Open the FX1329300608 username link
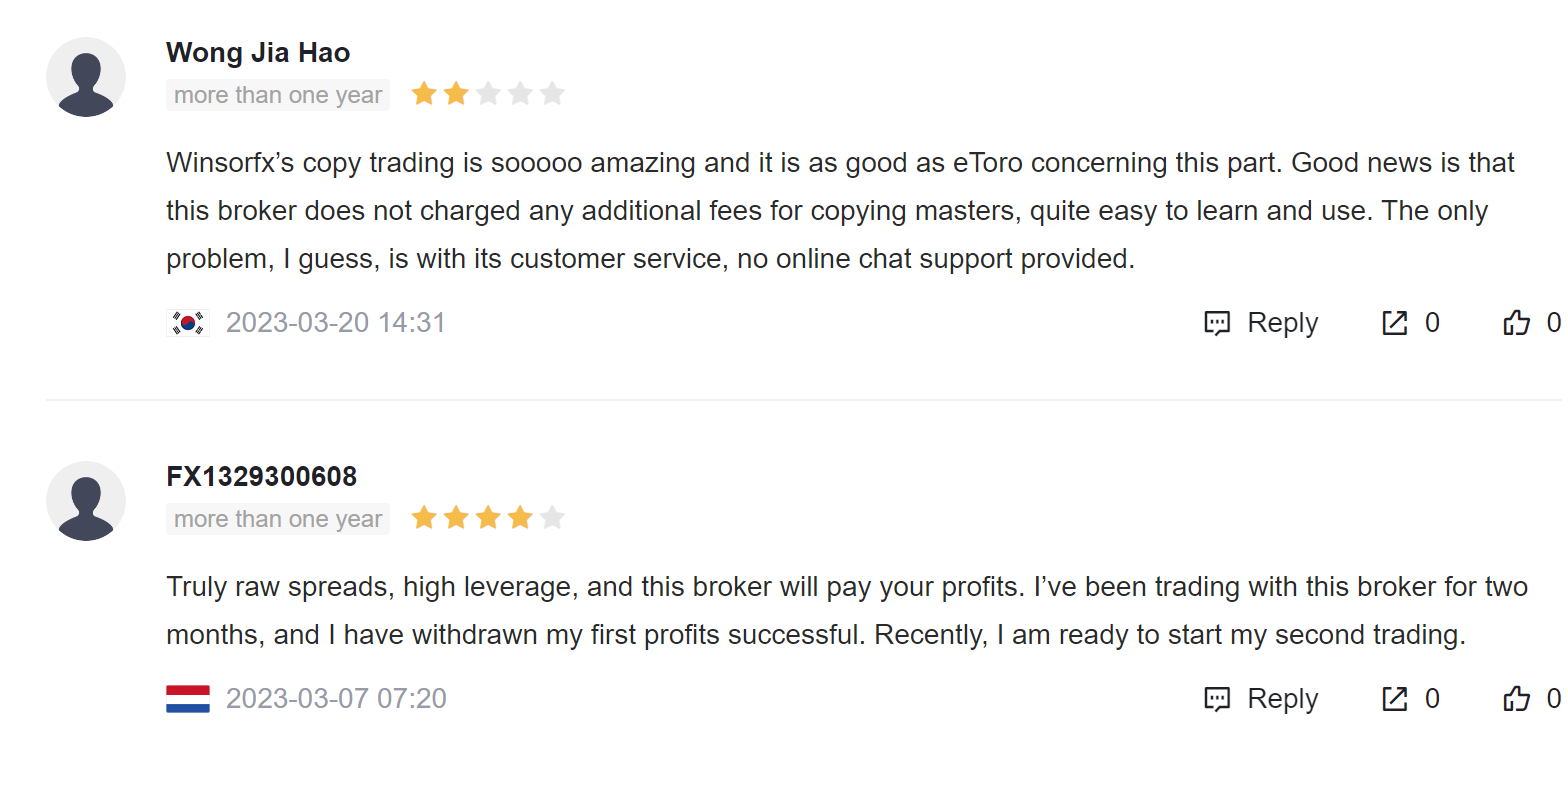Screen dimensions: 1568x805 click(262, 477)
